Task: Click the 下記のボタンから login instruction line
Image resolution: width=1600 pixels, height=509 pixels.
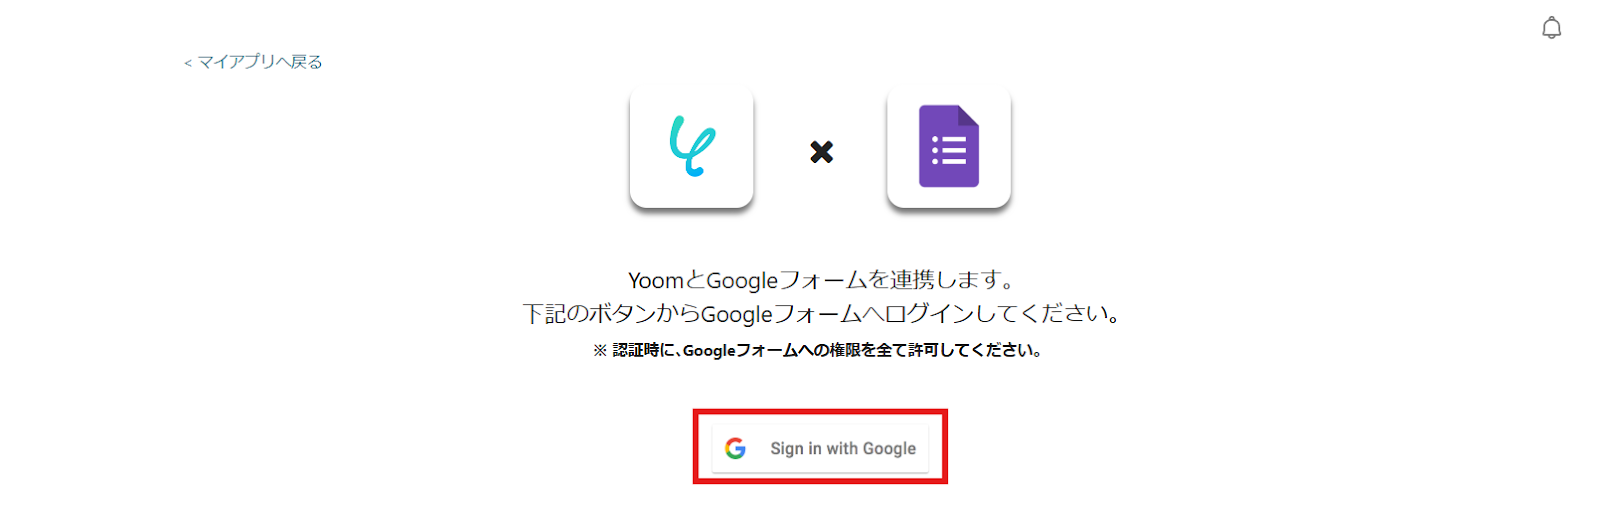Action: point(820,314)
